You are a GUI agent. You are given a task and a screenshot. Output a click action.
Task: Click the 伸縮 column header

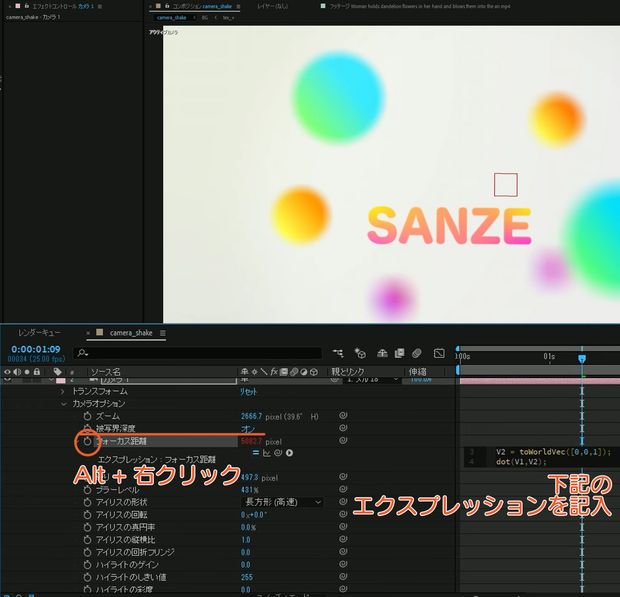[x=418, y=372]
